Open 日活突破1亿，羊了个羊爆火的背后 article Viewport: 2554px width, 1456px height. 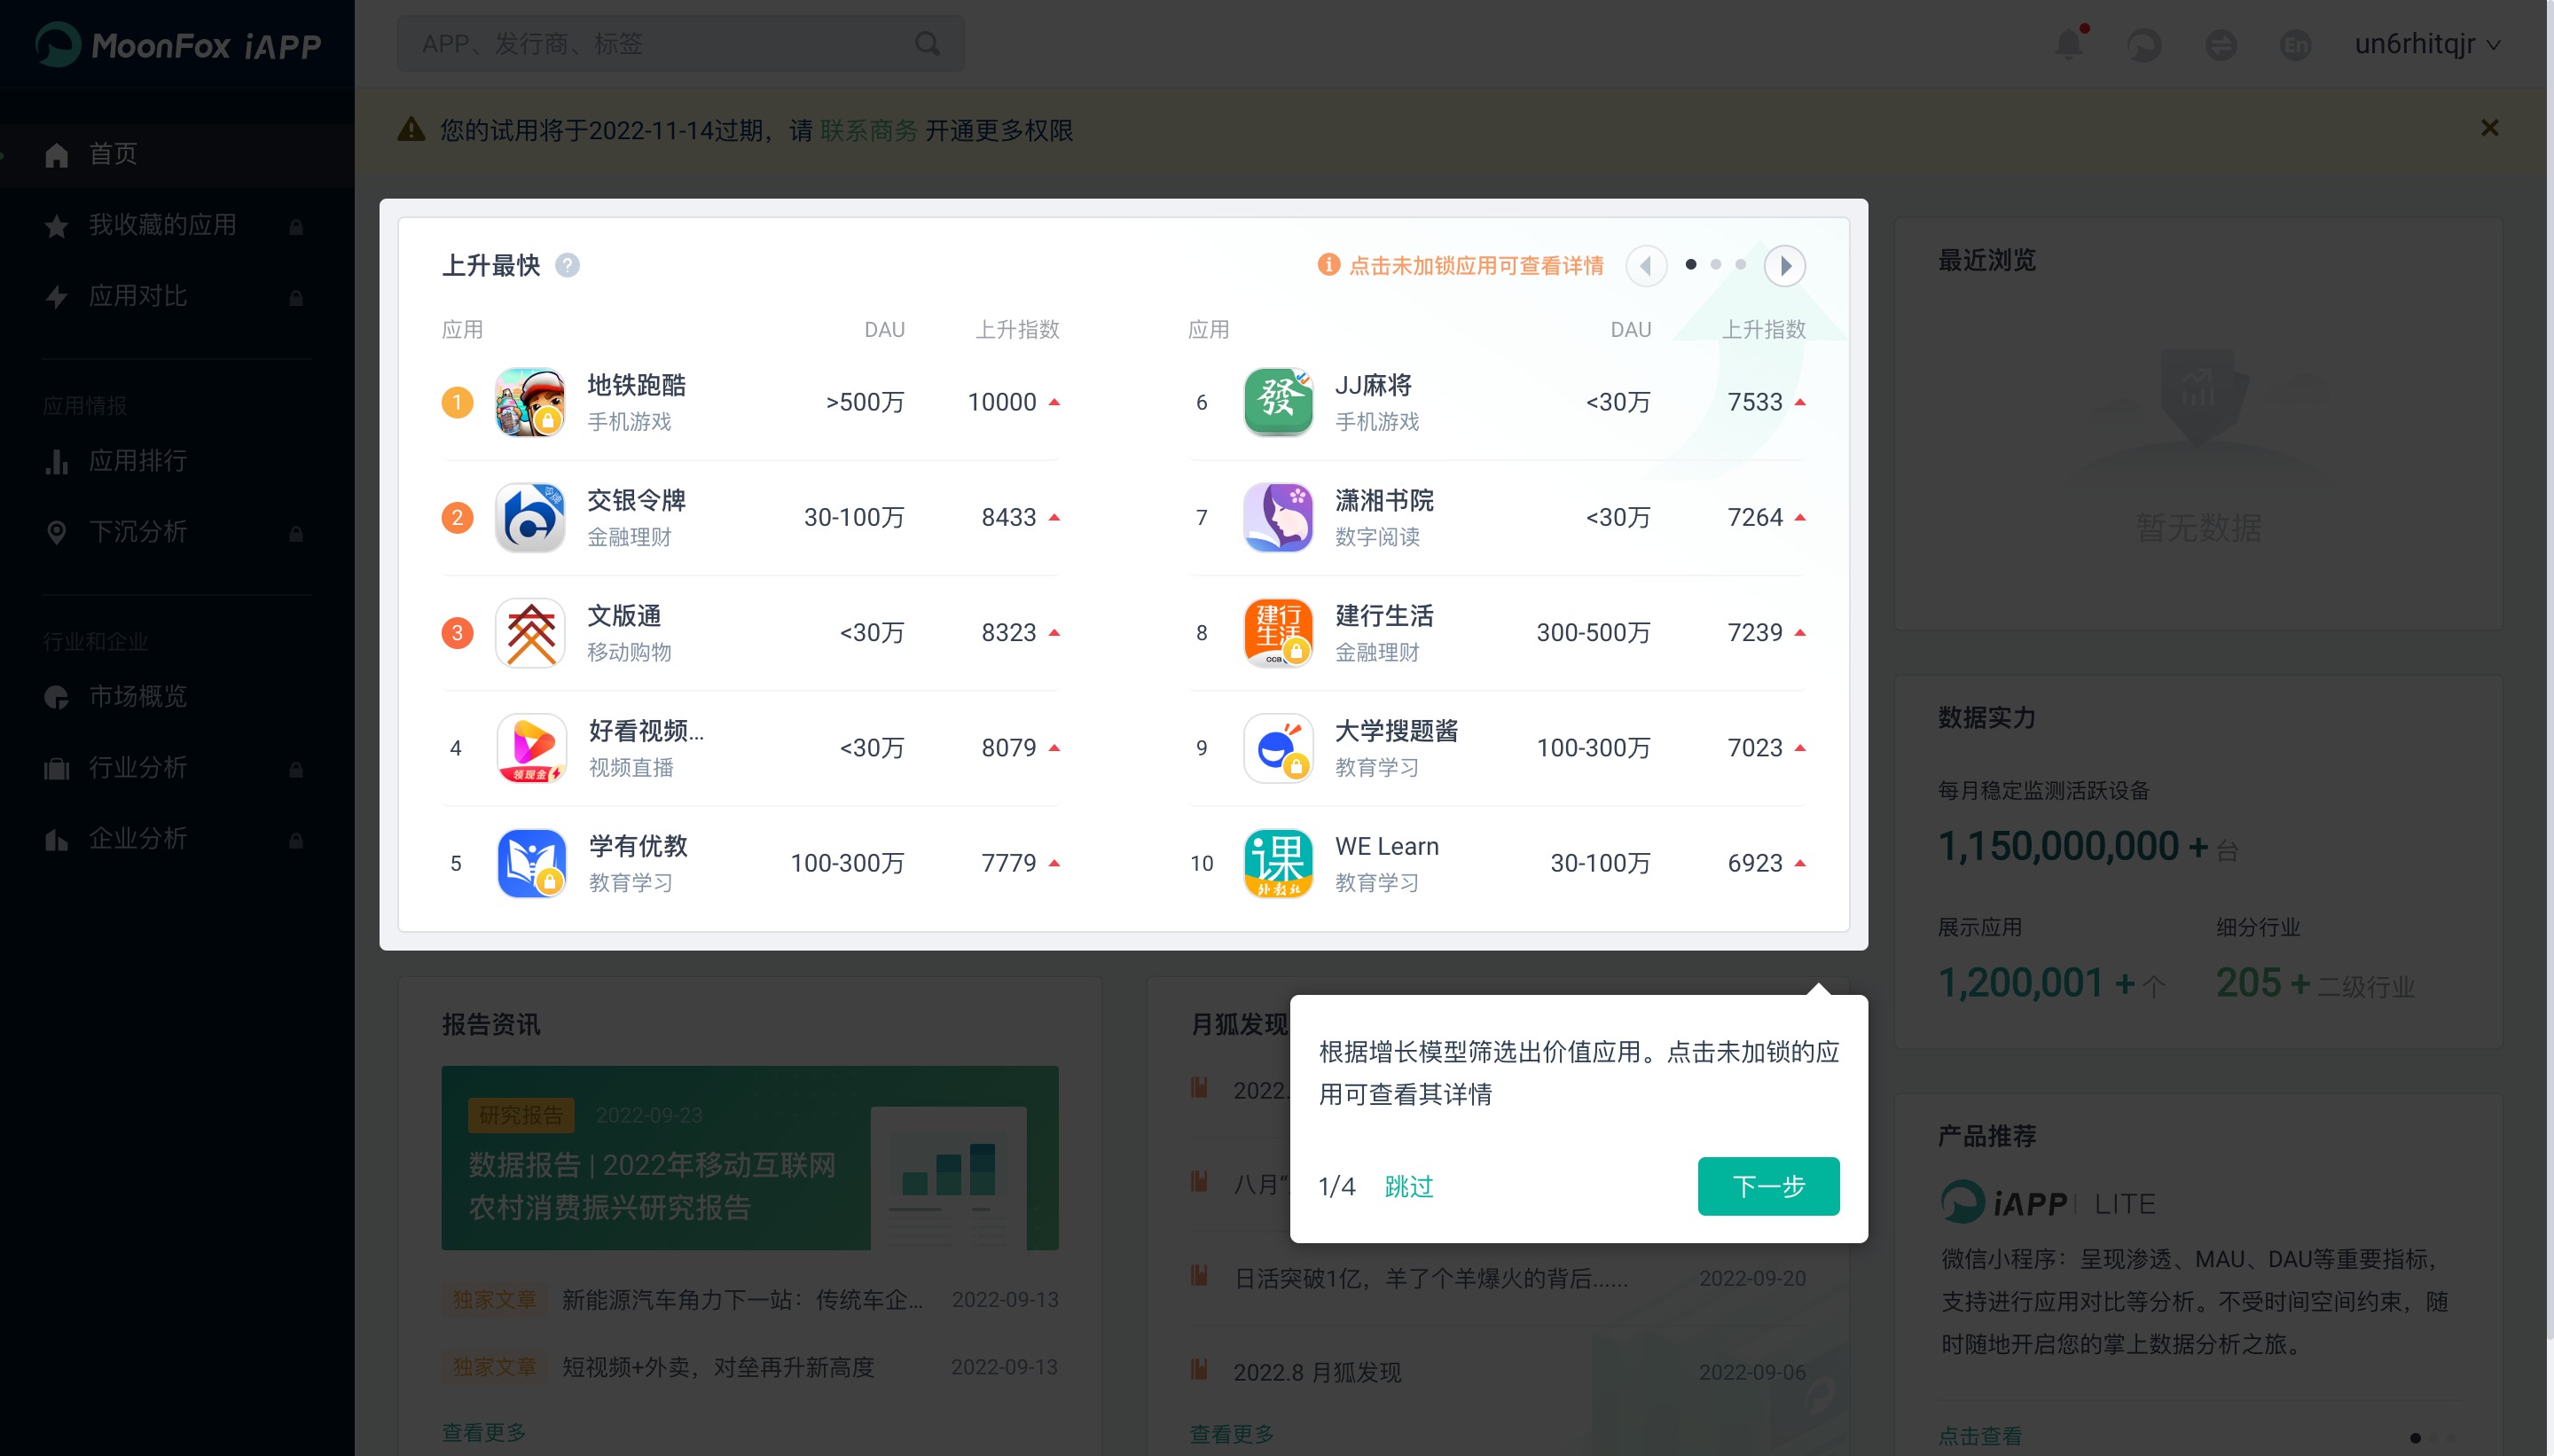coord(1430,1278)
